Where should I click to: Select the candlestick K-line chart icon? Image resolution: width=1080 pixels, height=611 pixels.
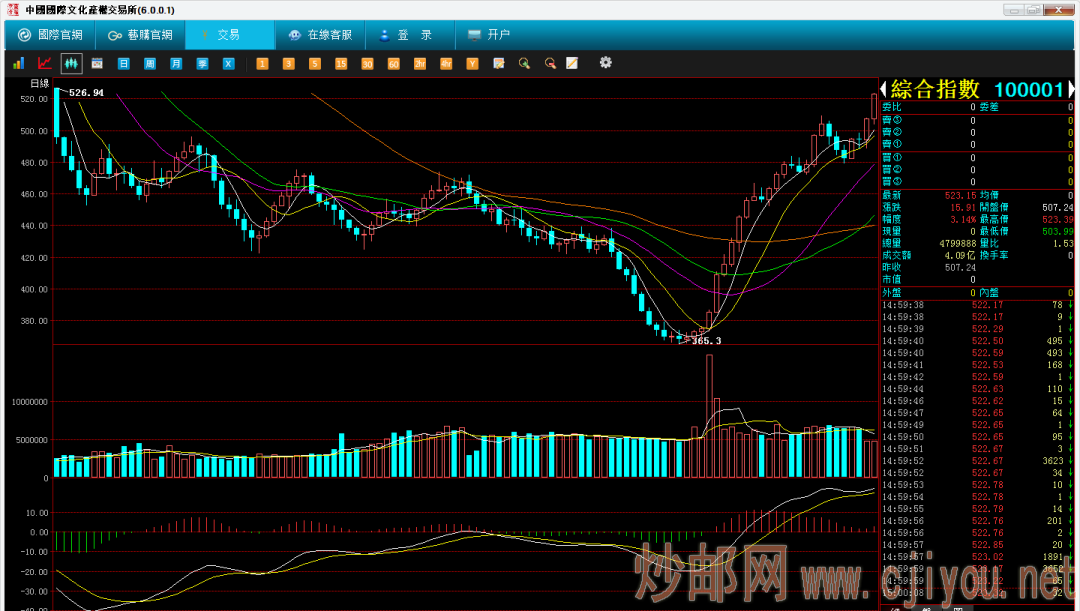(x=71, y=64)
